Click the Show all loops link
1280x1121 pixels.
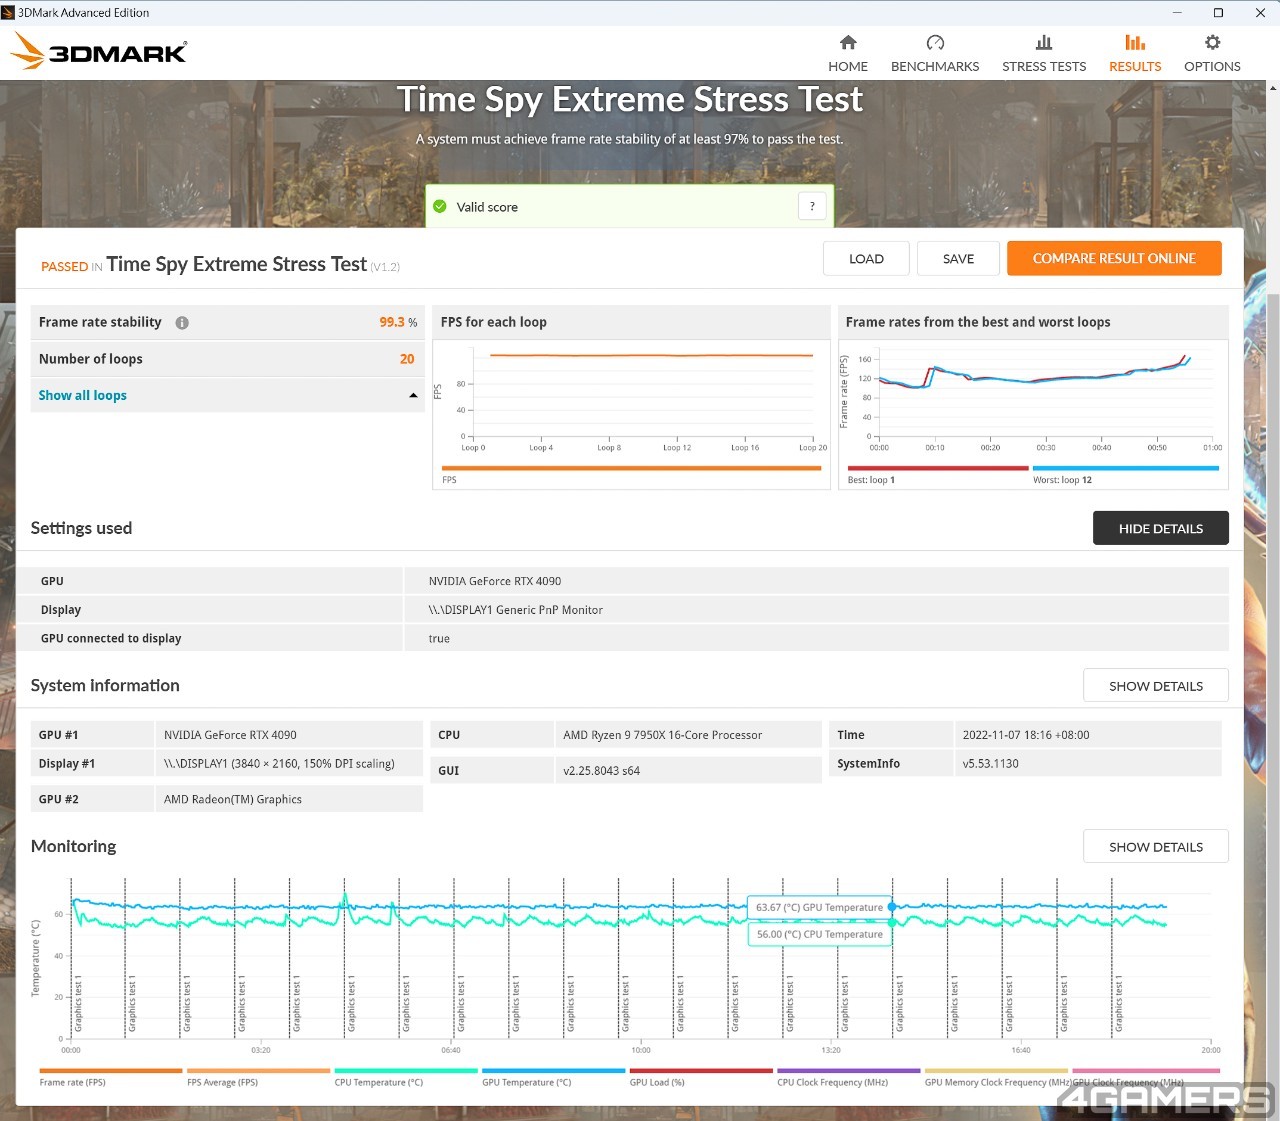82,396
